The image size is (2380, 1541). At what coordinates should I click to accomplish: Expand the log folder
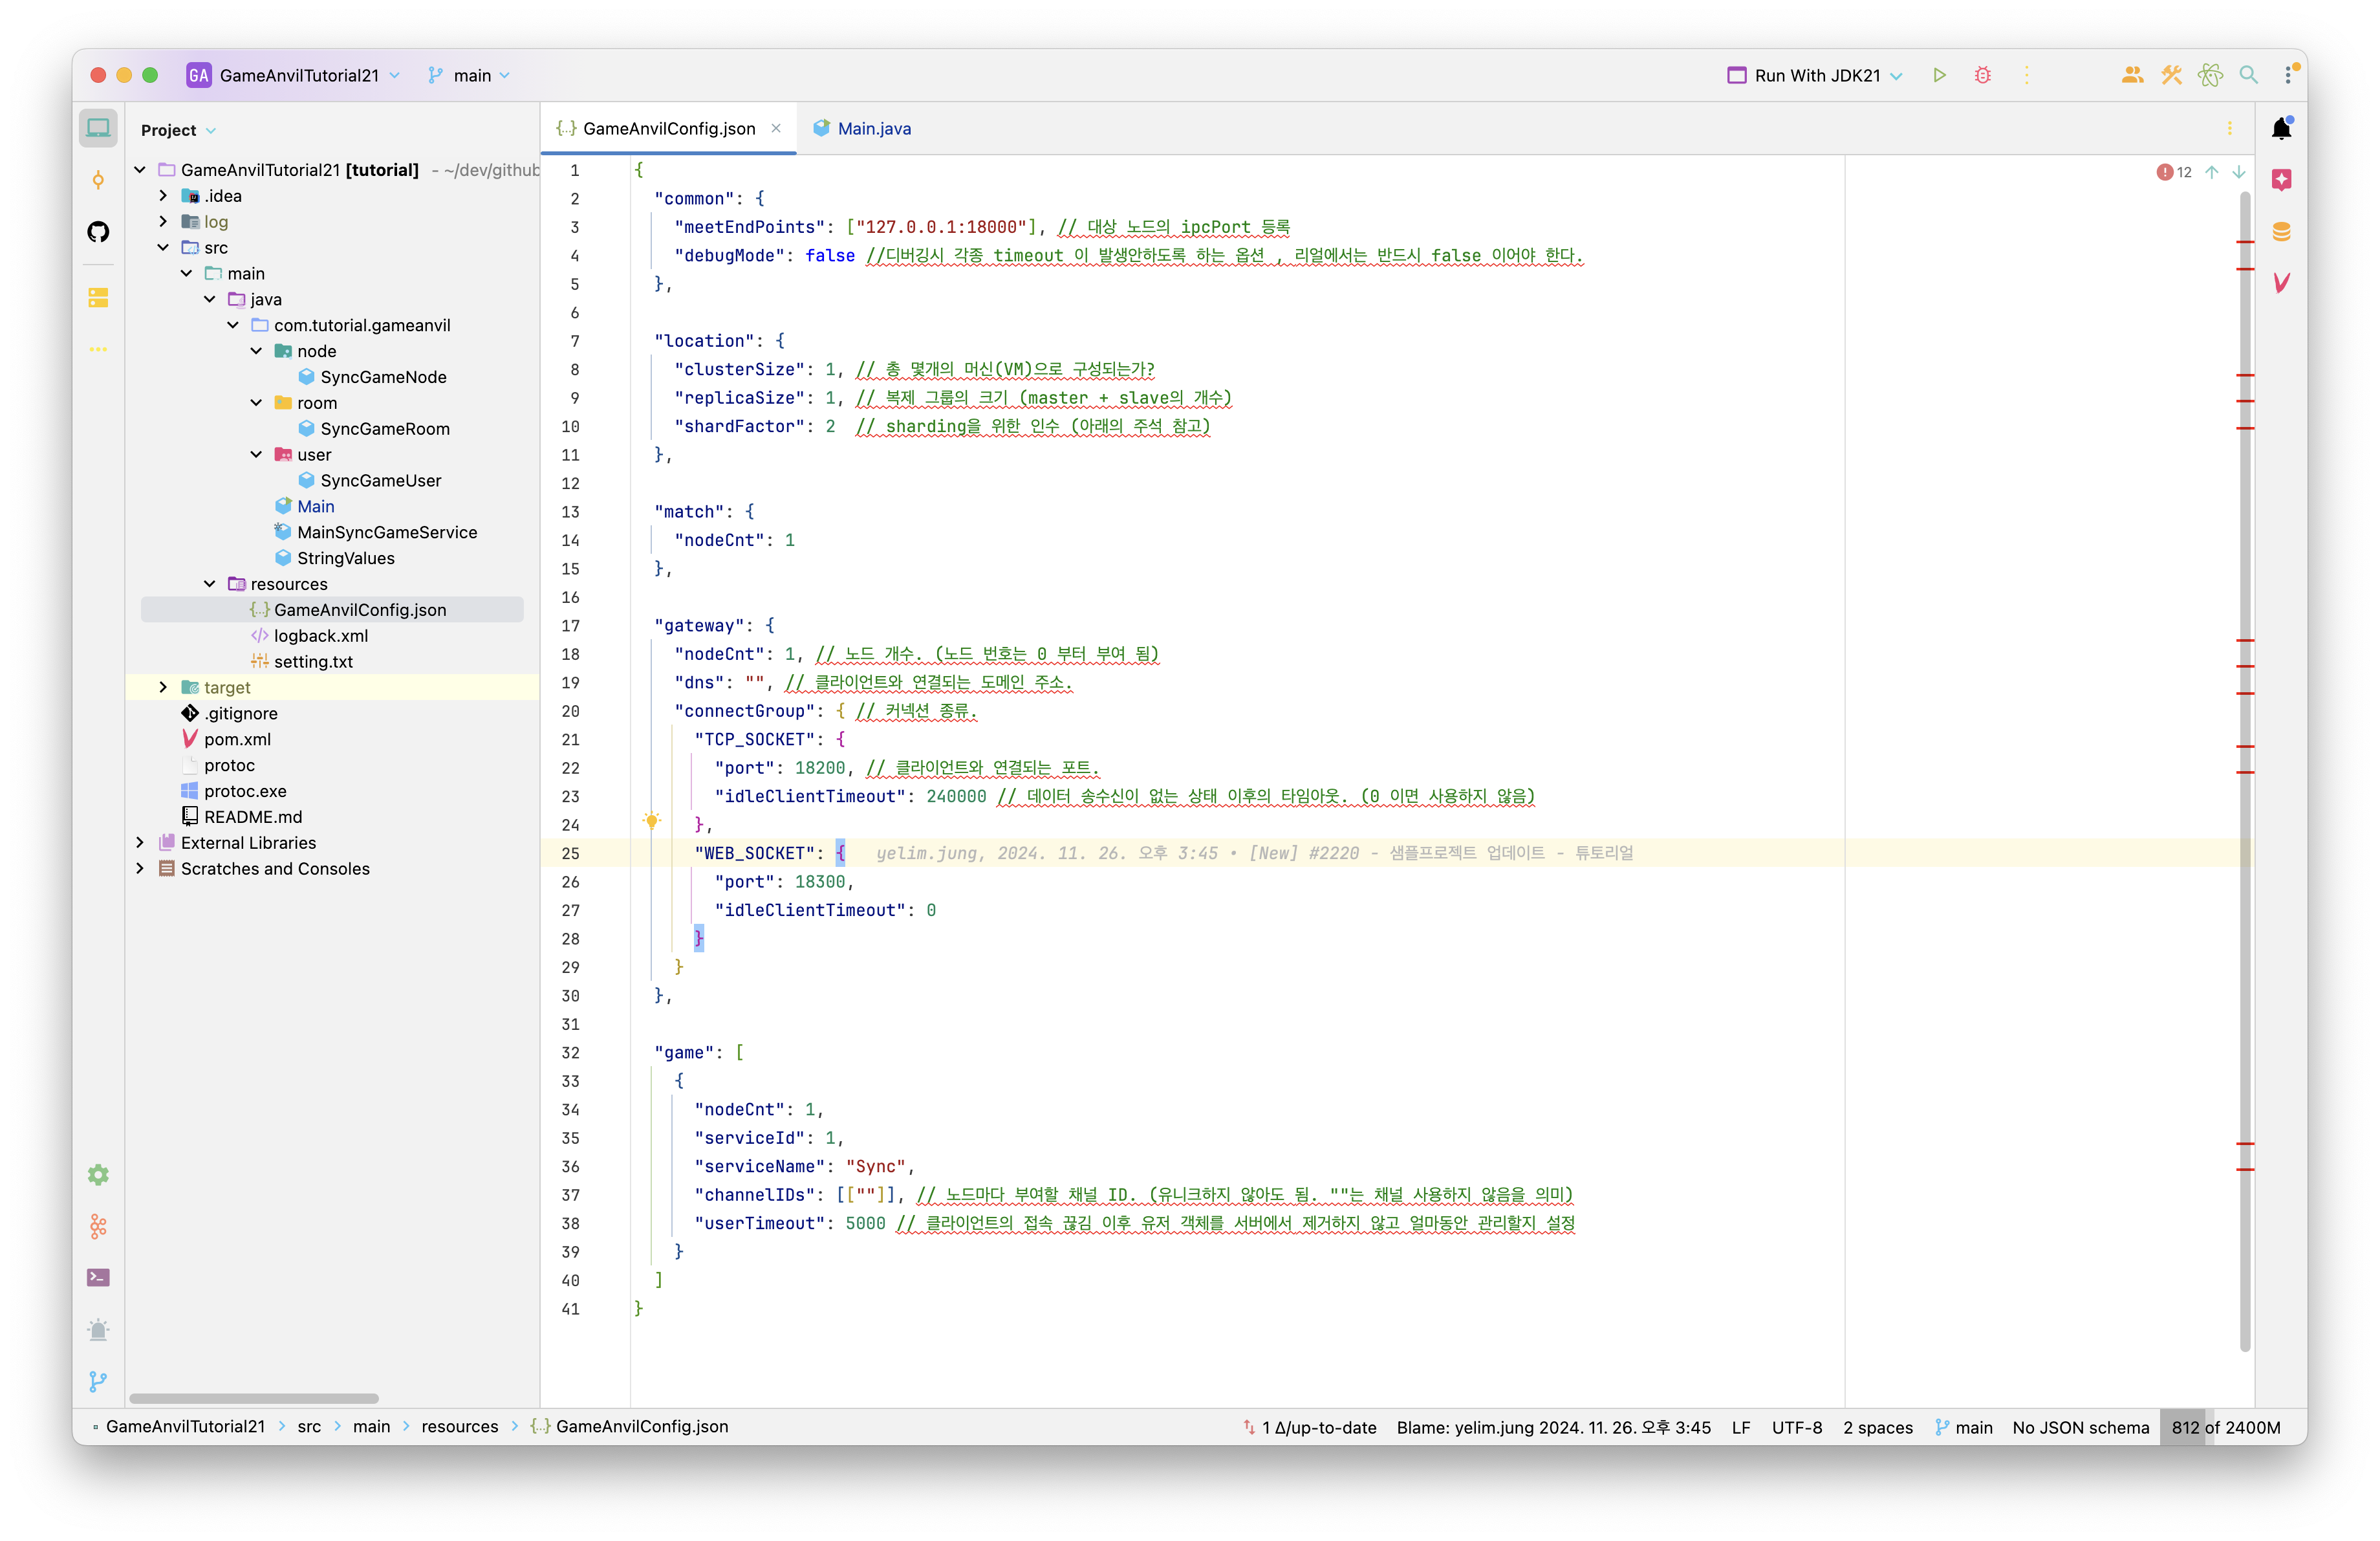163,222
